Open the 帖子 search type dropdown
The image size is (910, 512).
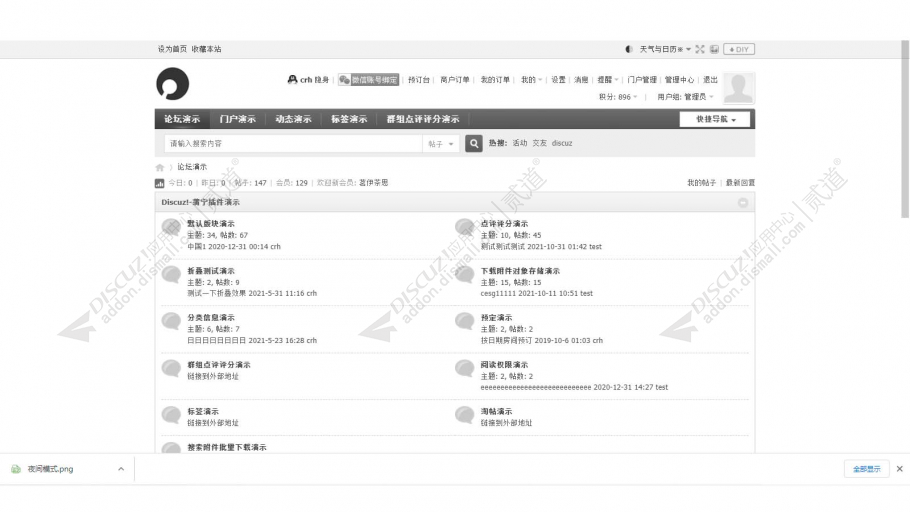(441, 143)
